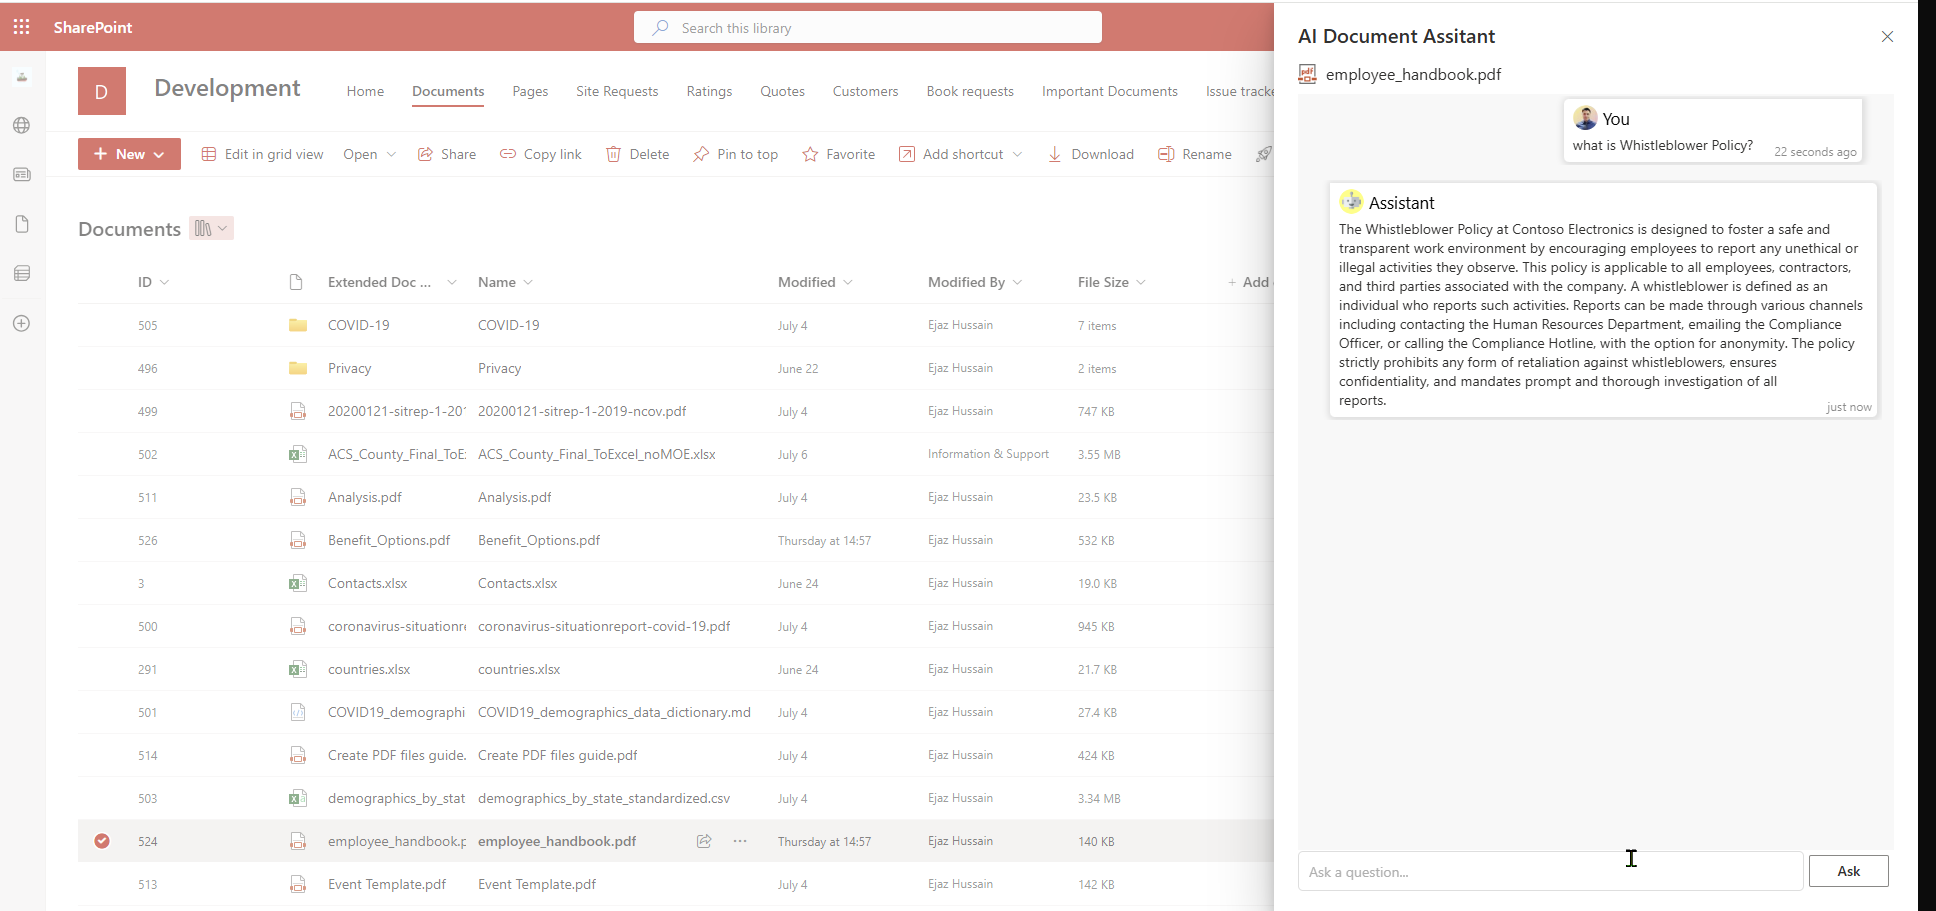Open the Name column header menu
The image size is (1936, 911).
pos(505,282)
